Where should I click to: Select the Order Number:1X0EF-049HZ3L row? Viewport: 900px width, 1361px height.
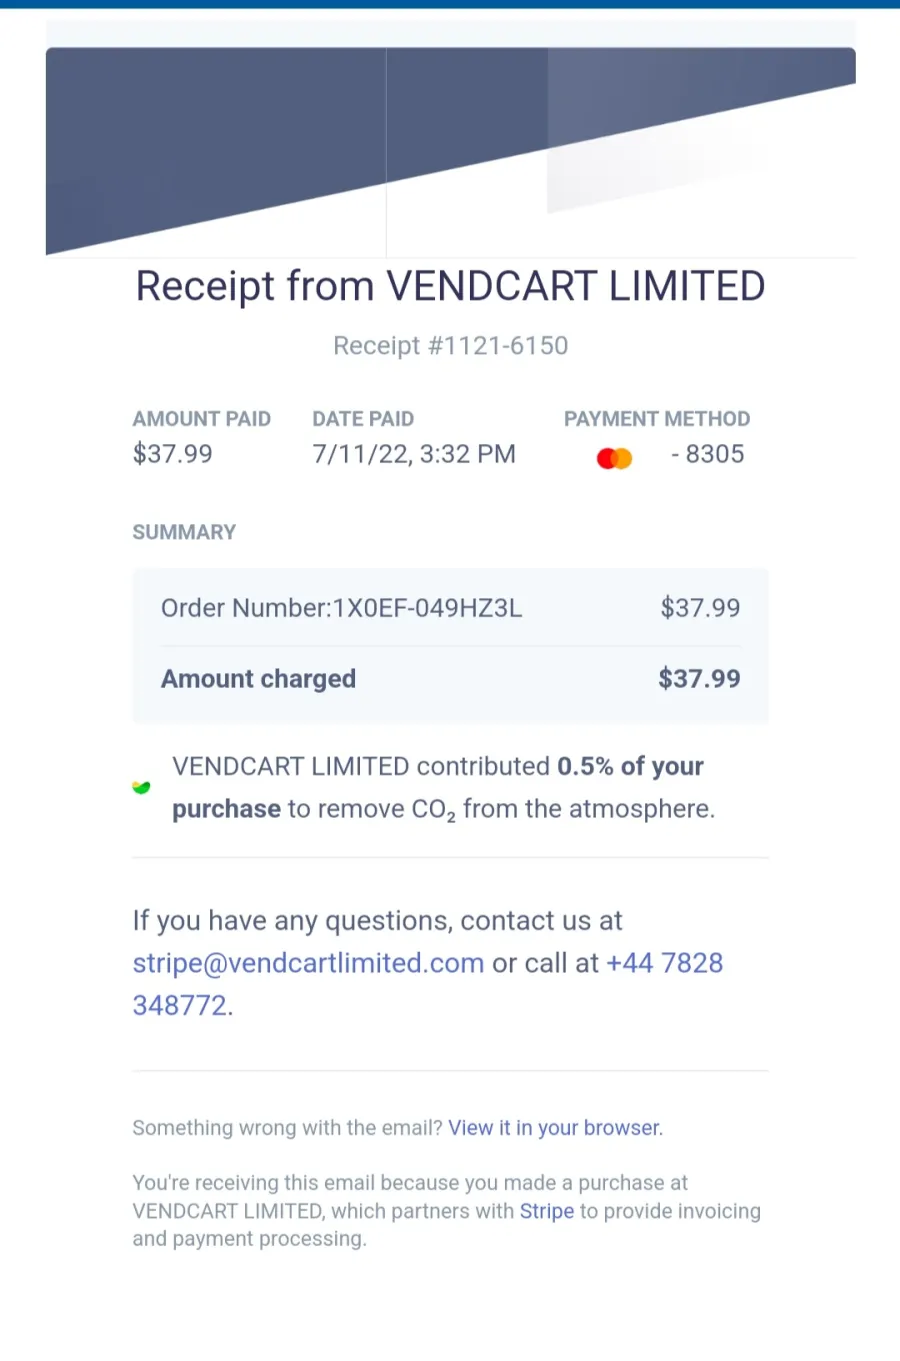(x=450, y=608)
